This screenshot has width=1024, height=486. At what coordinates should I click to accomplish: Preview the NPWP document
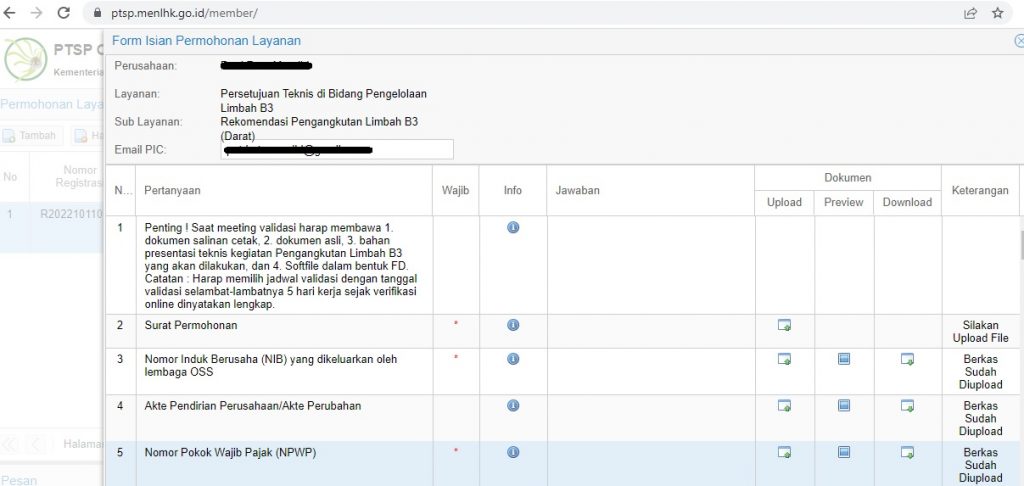click(x=844, y=452)
